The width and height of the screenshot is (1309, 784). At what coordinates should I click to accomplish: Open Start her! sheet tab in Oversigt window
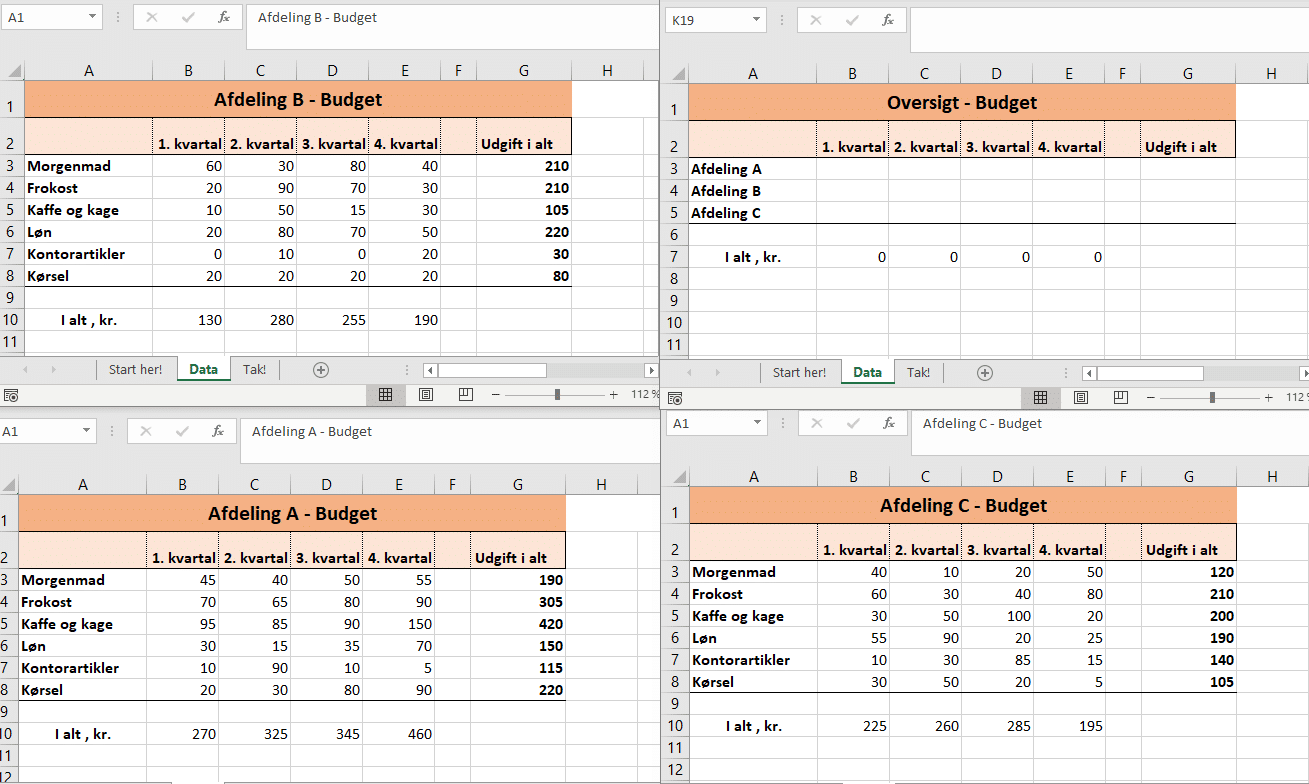799,372
